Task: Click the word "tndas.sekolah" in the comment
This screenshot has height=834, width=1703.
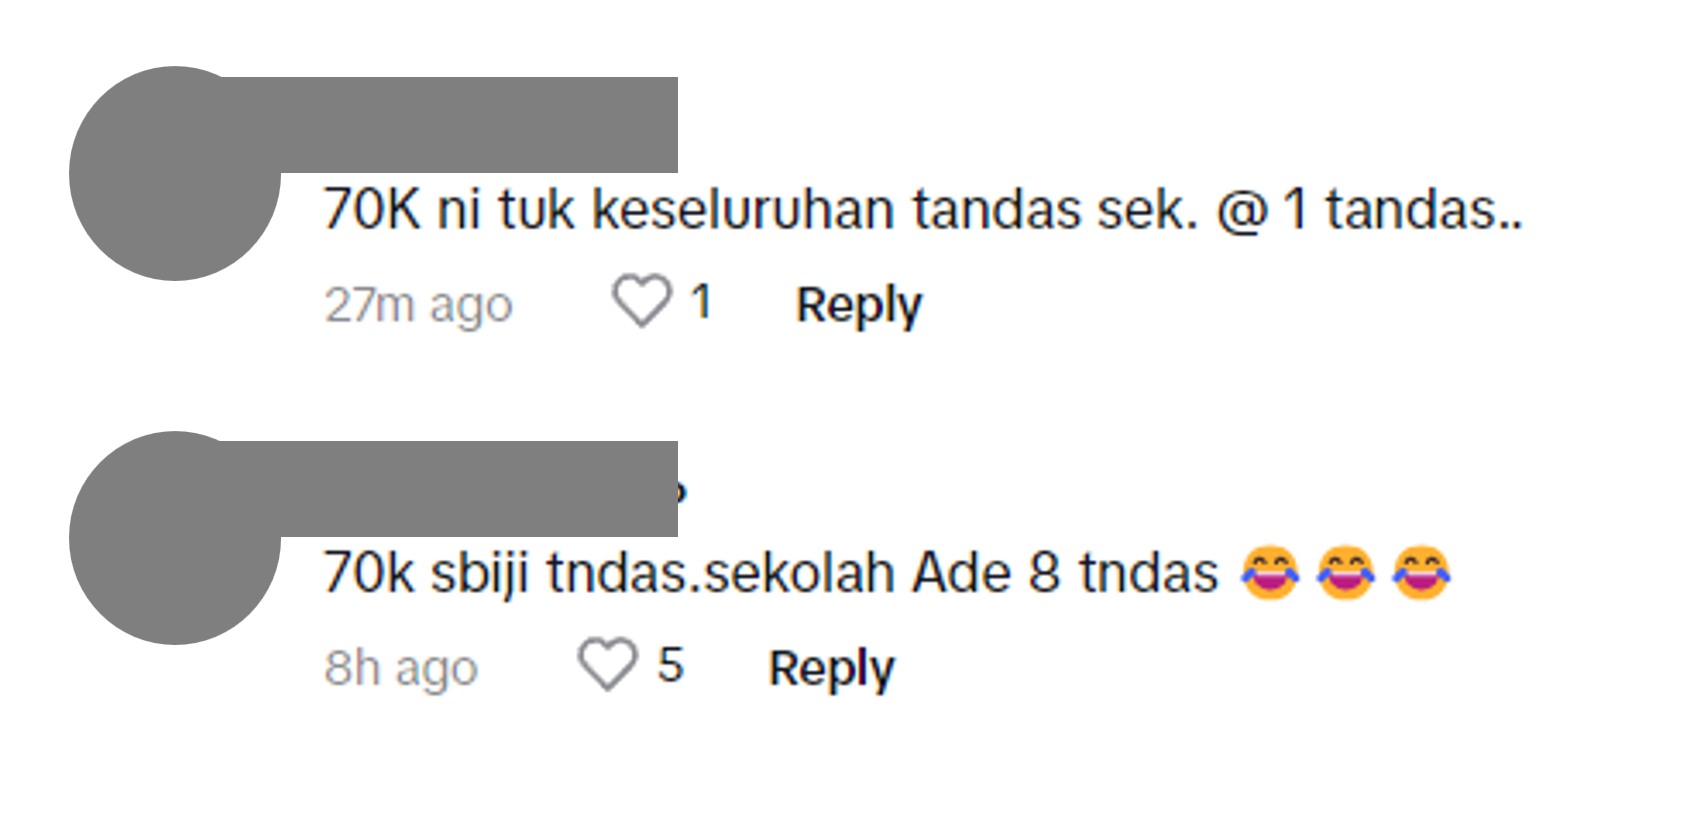Action: (720, 575)
